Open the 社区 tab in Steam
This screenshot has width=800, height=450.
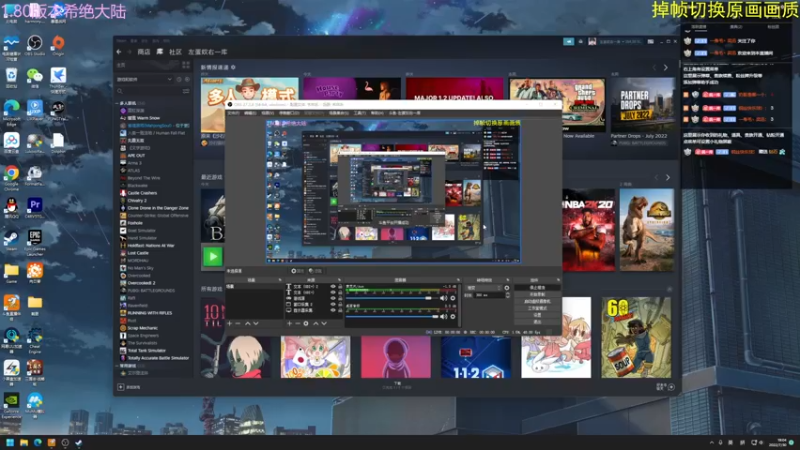[176, 52]
